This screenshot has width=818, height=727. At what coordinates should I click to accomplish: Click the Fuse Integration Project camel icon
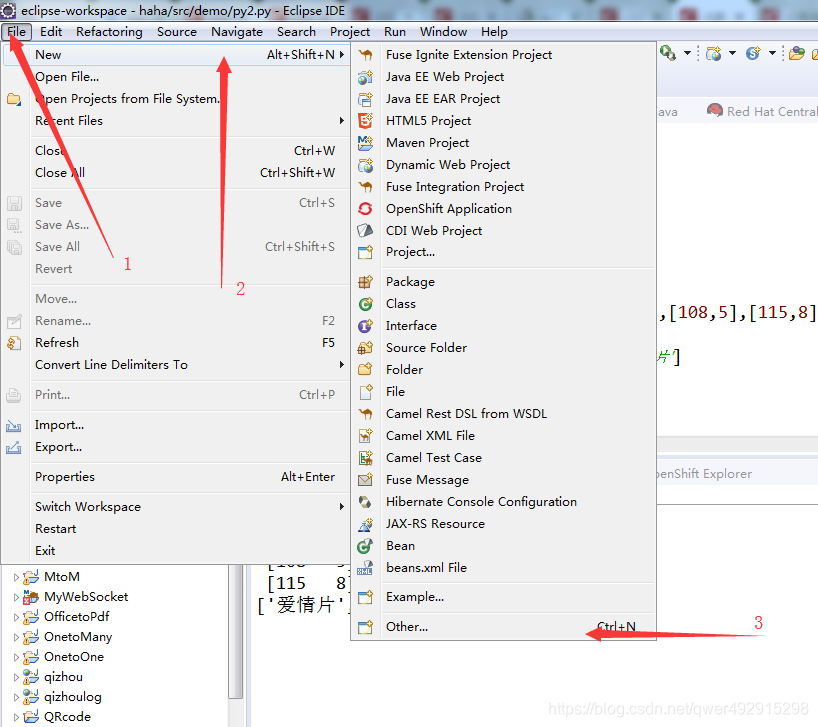tap(365, 187)
